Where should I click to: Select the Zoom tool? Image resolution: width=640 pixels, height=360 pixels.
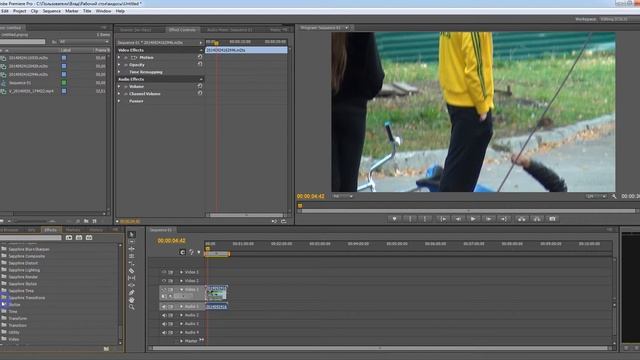coord(131,307)
